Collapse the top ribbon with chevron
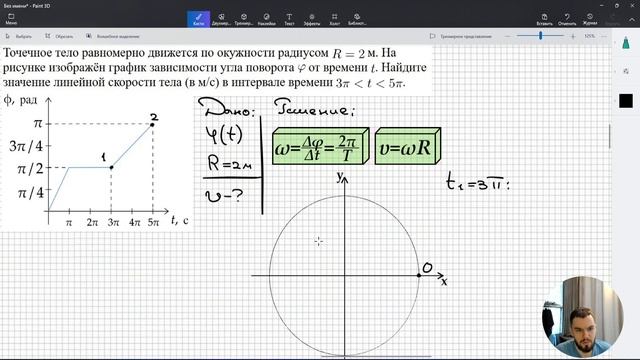This screenshot has height=360, width=640. pos(632,19)
